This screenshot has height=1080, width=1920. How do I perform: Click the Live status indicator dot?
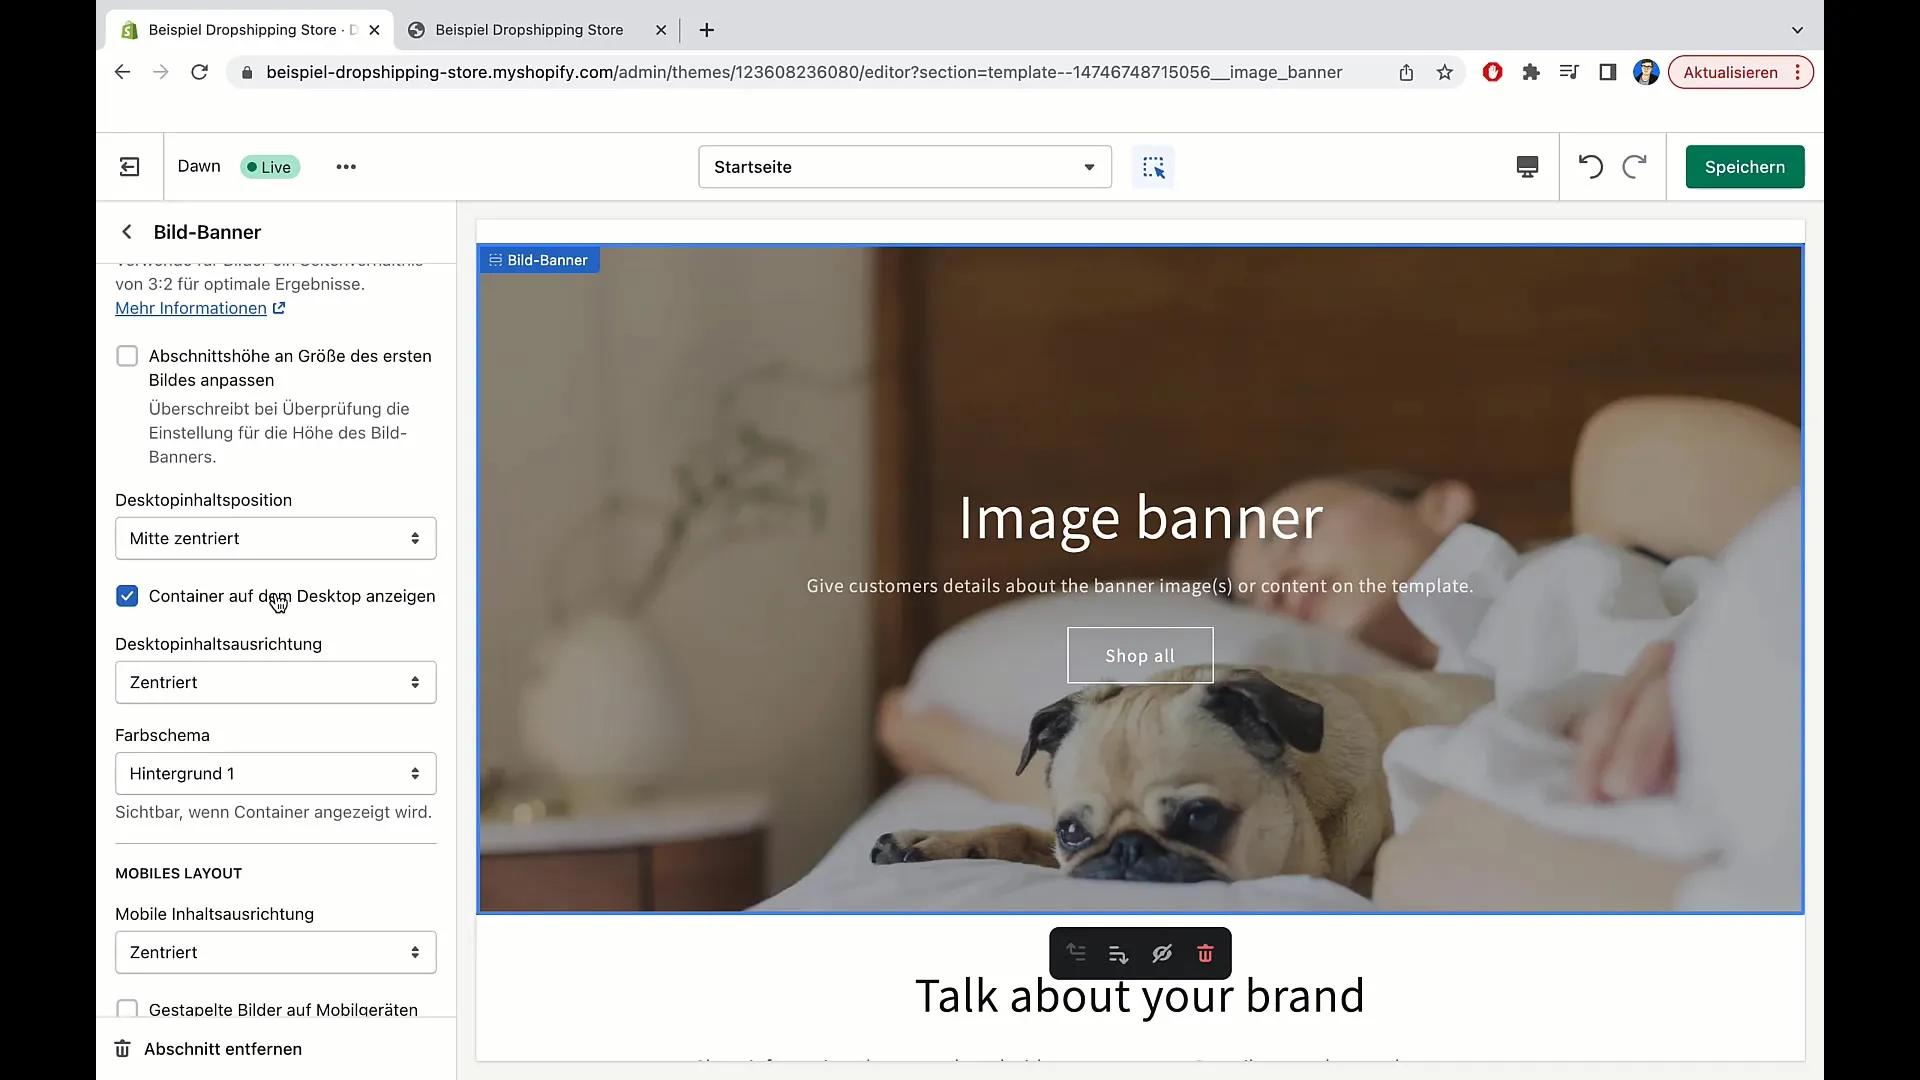pyautogui.click(x=251, y=166)
